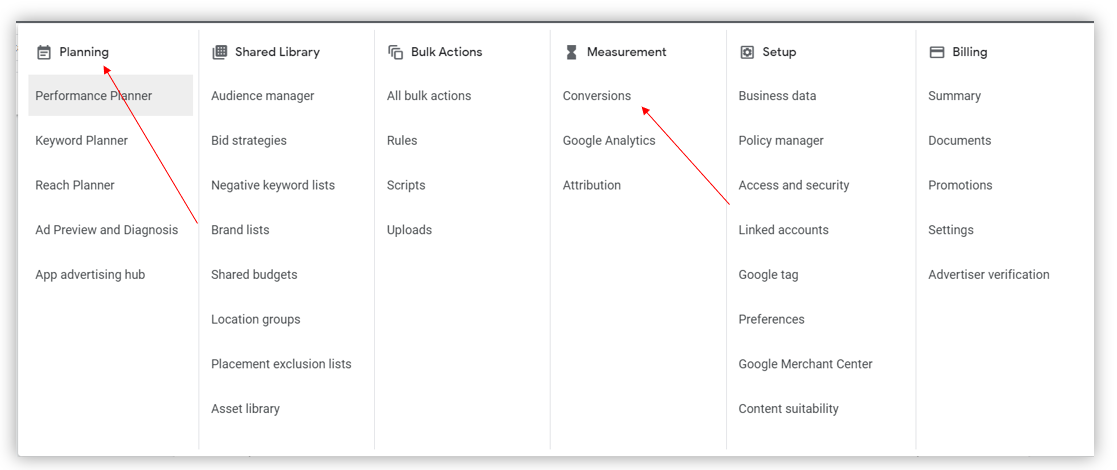The image size is (1117, 470).
Task: Open Keyword Planner
Action: click(x=82, y=140)
